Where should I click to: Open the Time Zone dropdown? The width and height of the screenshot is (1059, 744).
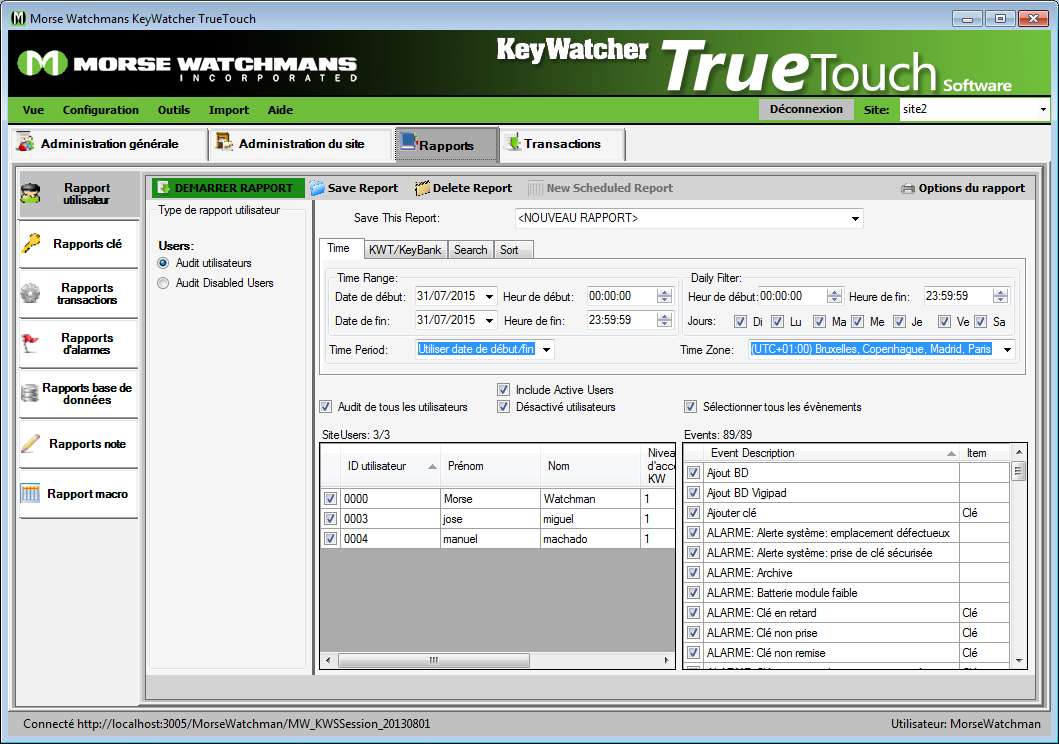pyautogui.click(x=1005, y=349)
